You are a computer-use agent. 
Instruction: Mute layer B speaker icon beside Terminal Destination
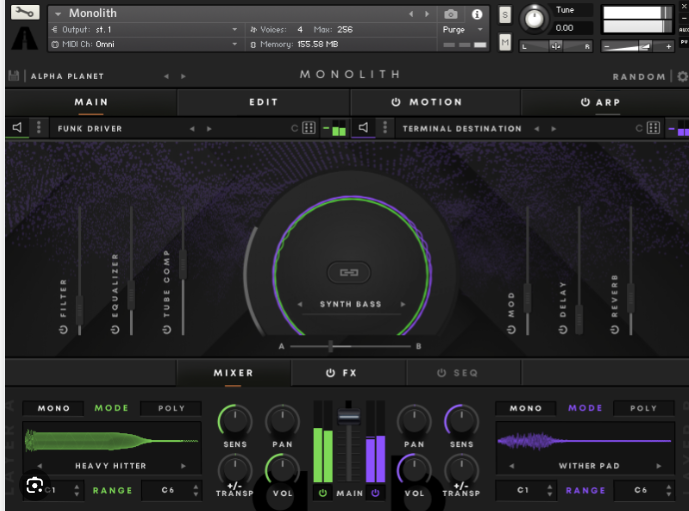(x=363, y=128)
